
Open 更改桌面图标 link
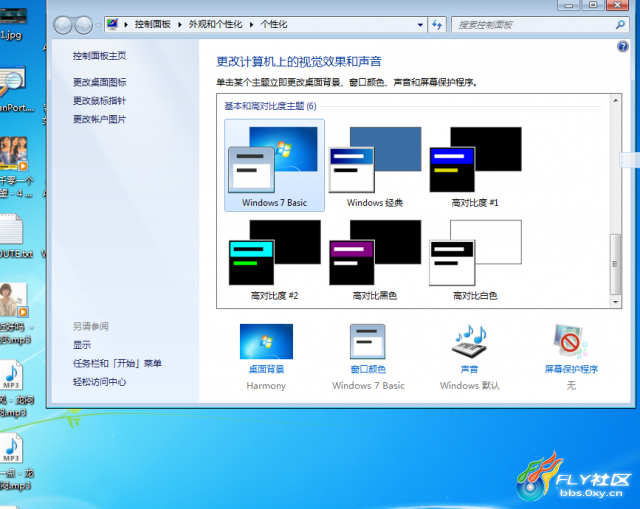point(100,82)
